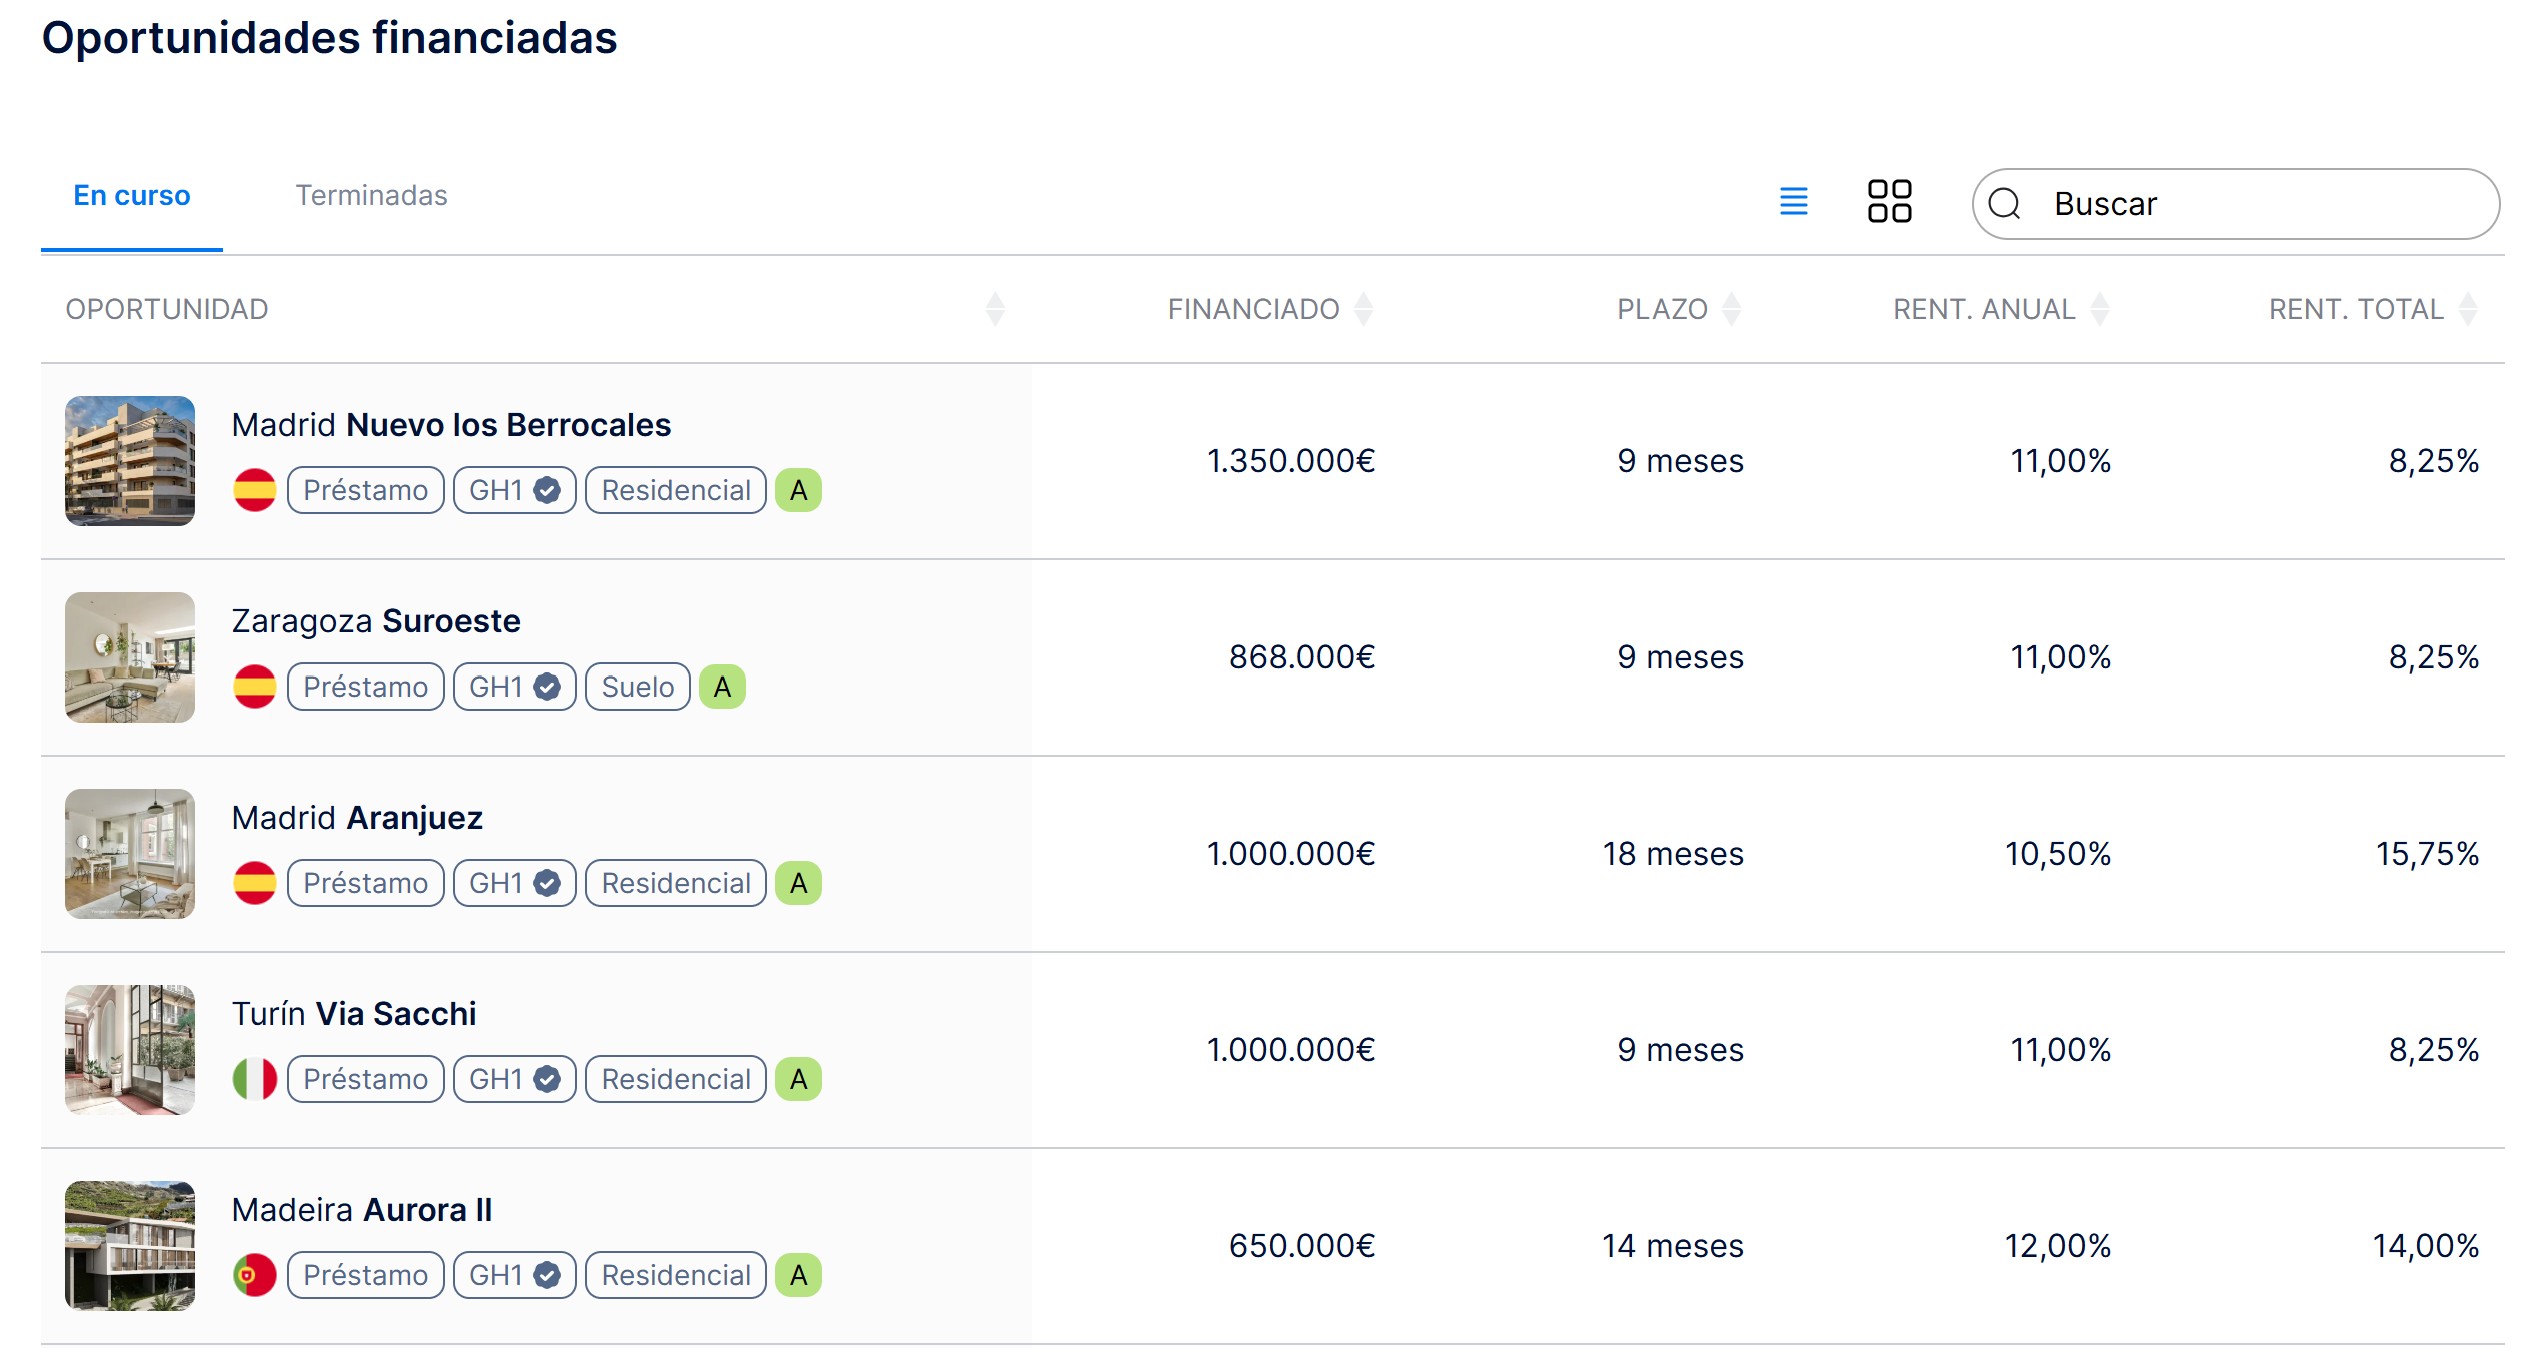Sort by Rent. Anual column arrows

pos(2100,309)
